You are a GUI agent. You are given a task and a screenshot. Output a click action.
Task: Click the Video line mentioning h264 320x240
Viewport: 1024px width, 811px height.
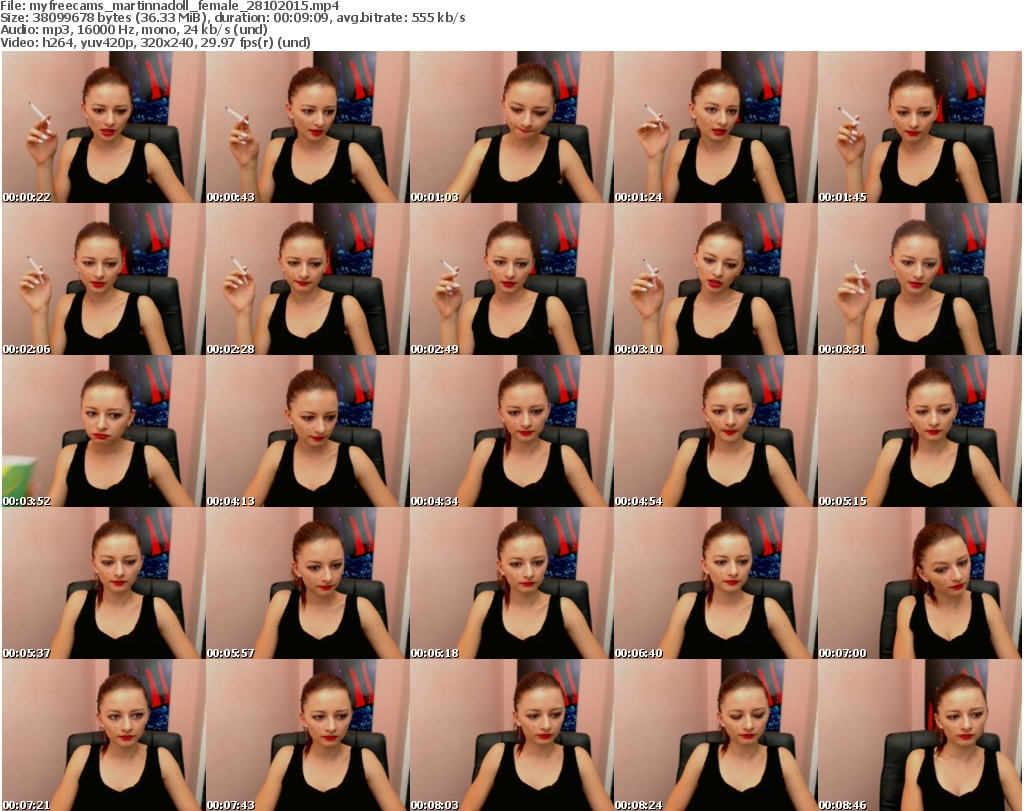pos(155,42)
